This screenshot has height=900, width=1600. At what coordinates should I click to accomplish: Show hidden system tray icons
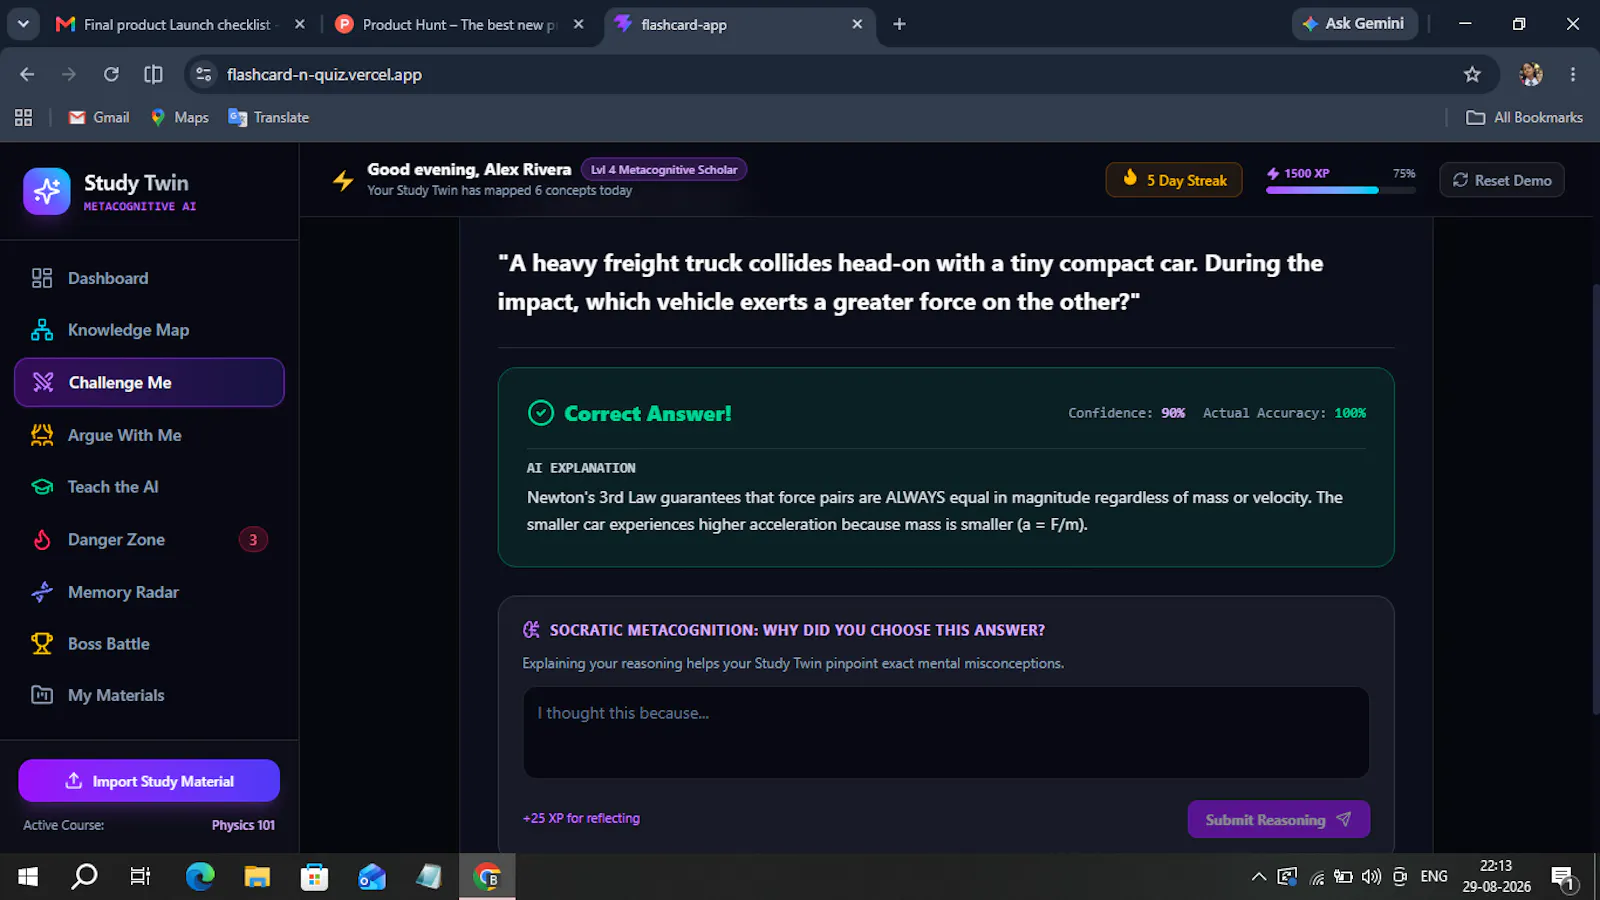[1258, 877]
